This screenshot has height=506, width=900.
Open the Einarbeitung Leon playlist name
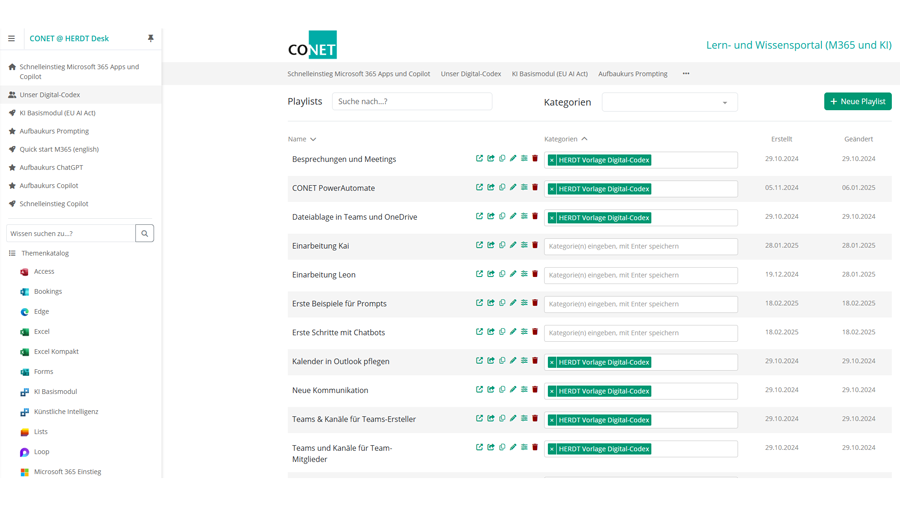pos(324,275)
